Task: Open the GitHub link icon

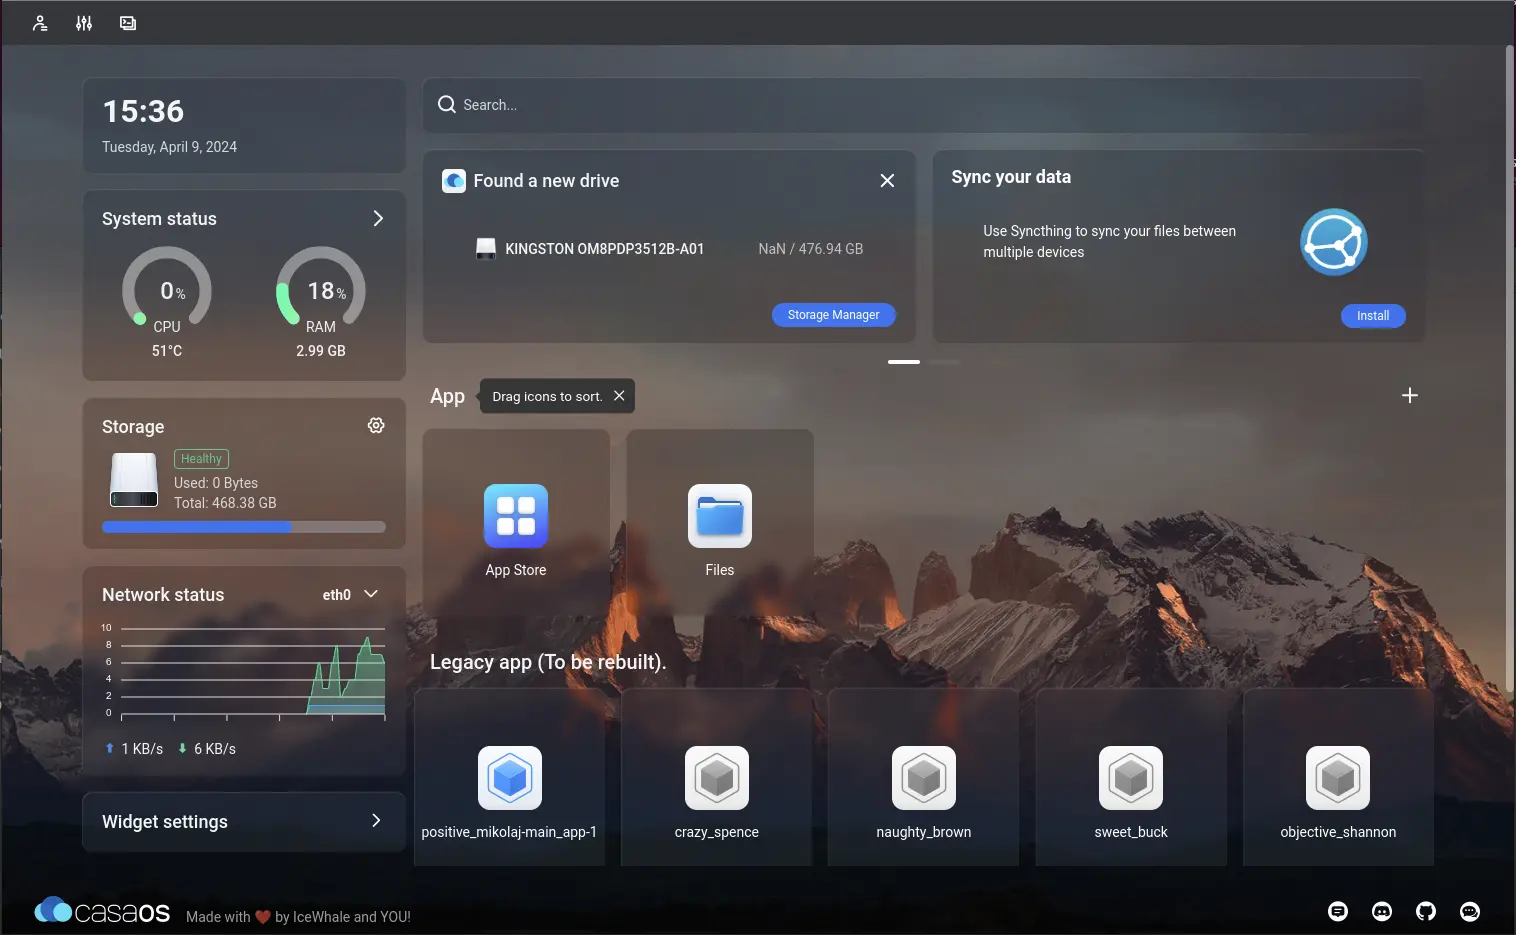Action: tap(1426, 911)
